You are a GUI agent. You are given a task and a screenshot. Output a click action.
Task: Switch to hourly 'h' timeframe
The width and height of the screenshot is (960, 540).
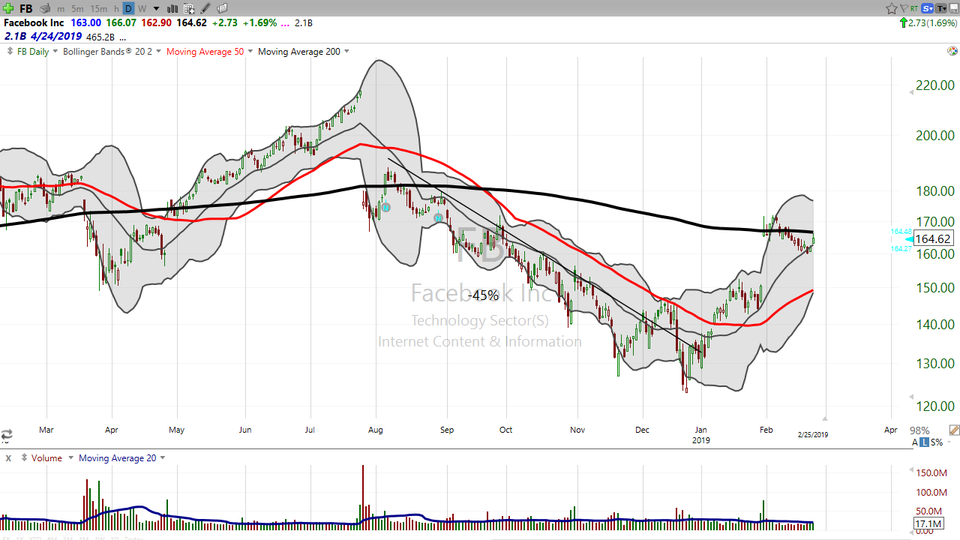point(116,9)
